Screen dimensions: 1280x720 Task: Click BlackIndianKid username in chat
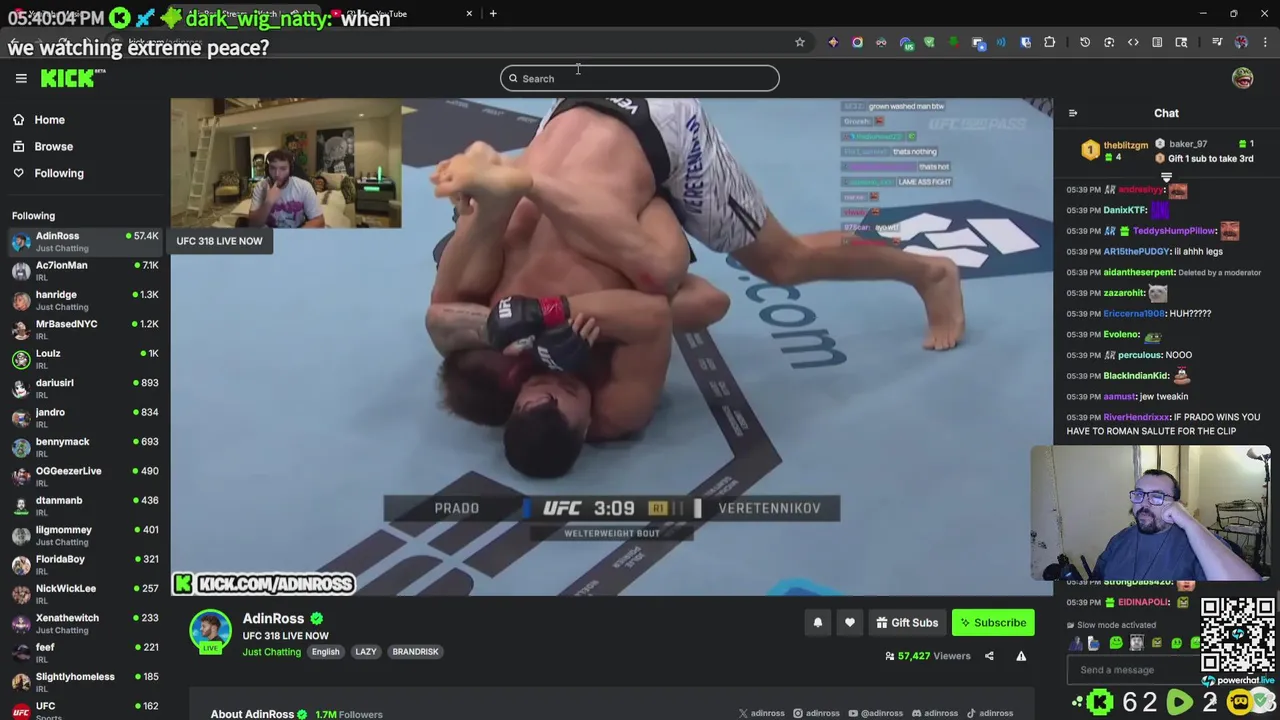(1136, 376)
